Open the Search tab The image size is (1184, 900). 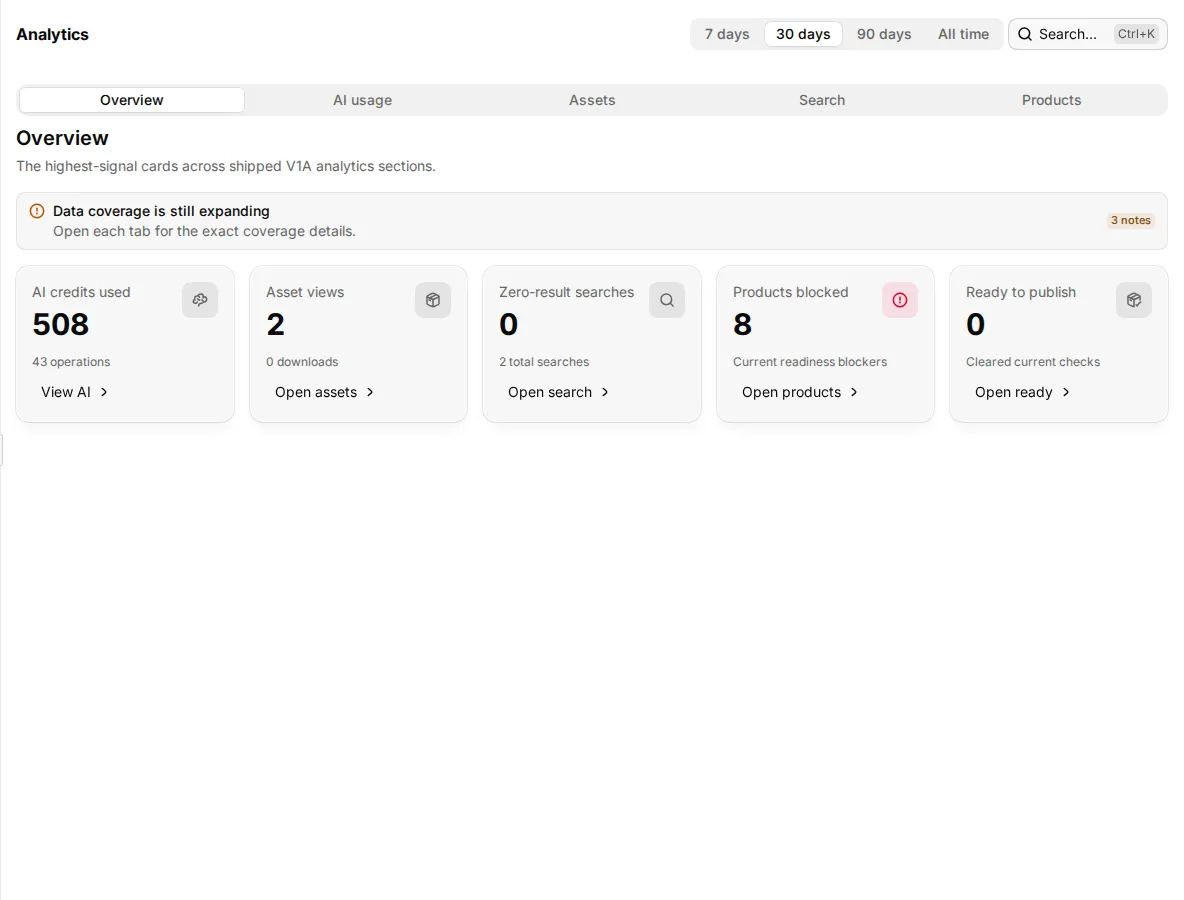tap(822, 100)
